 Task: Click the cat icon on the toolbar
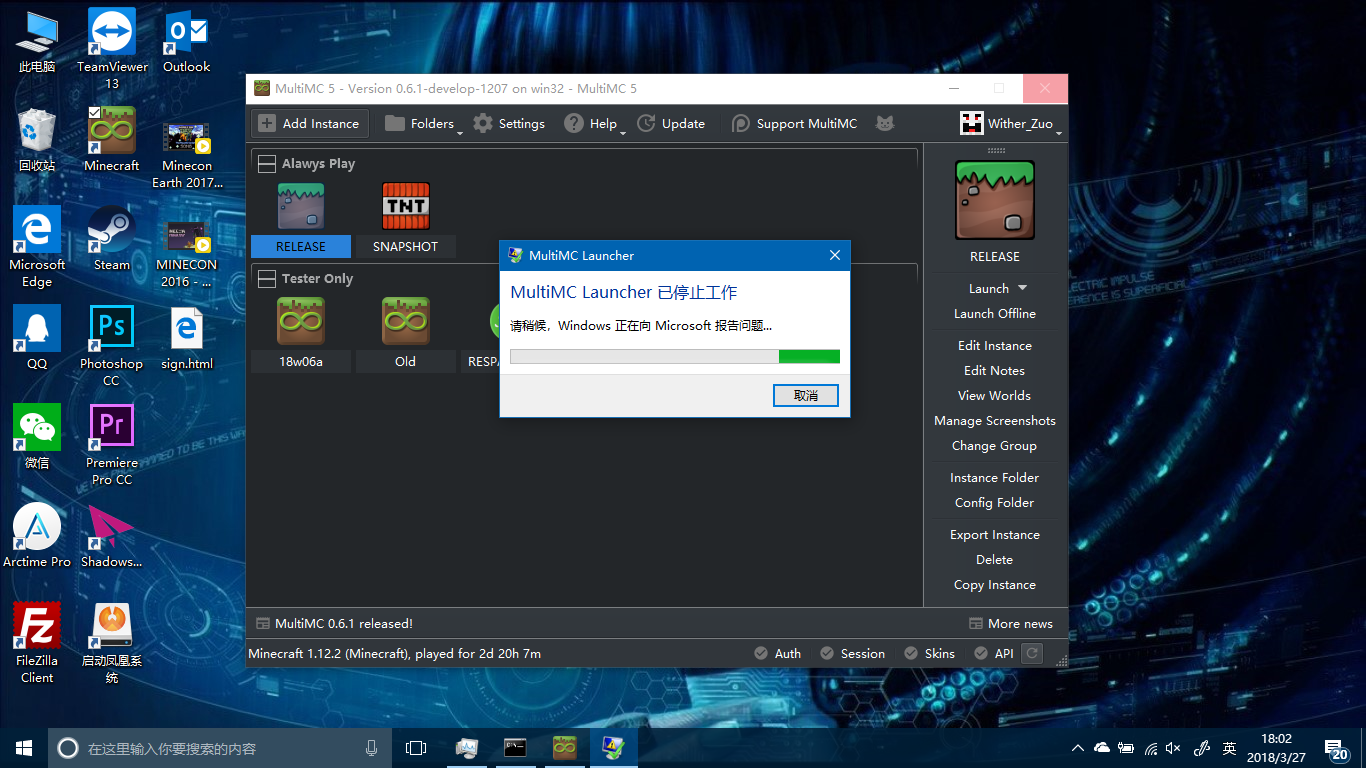coord(884,123)
